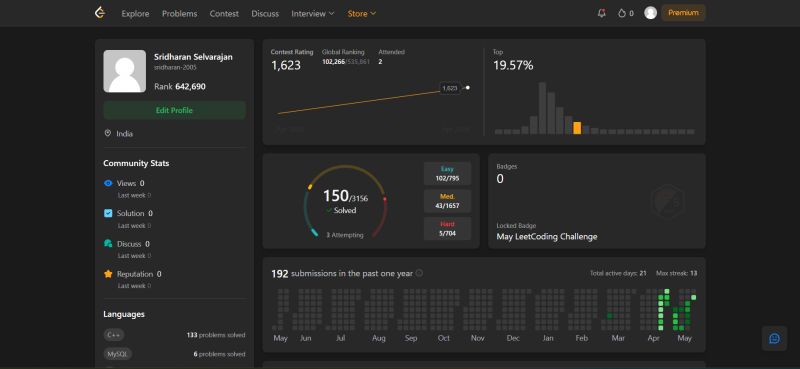Click the Reputation star icon
Image resolution: width=800 pixels, height=369 pixels.
click(108, 274)
